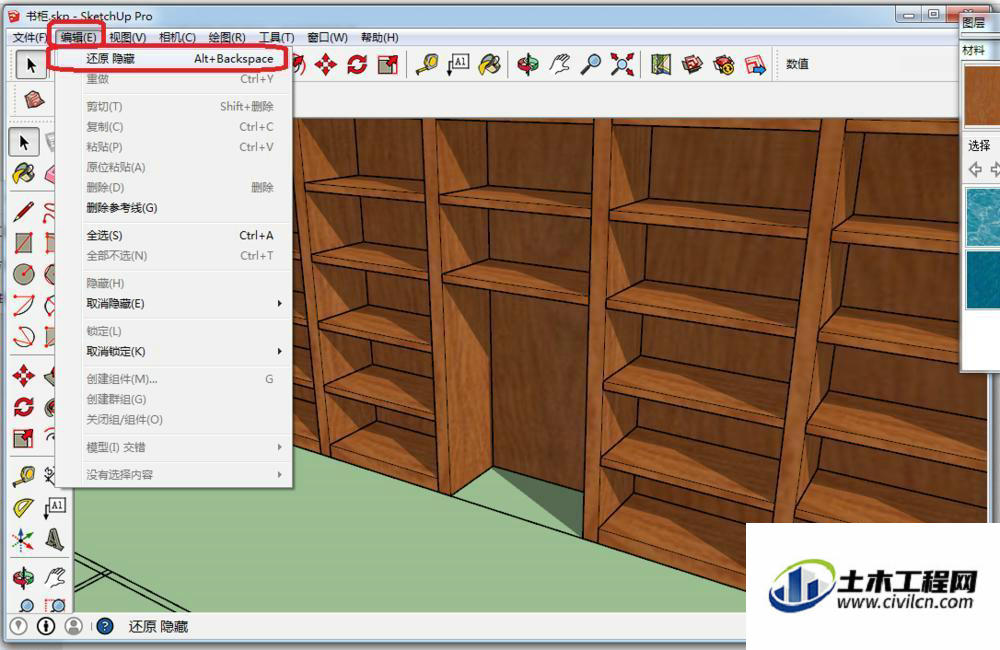The width and height of the screenshot is (1000, 650).
Task: Open the 工具(T) menu
Action: (x=277, y=38)
